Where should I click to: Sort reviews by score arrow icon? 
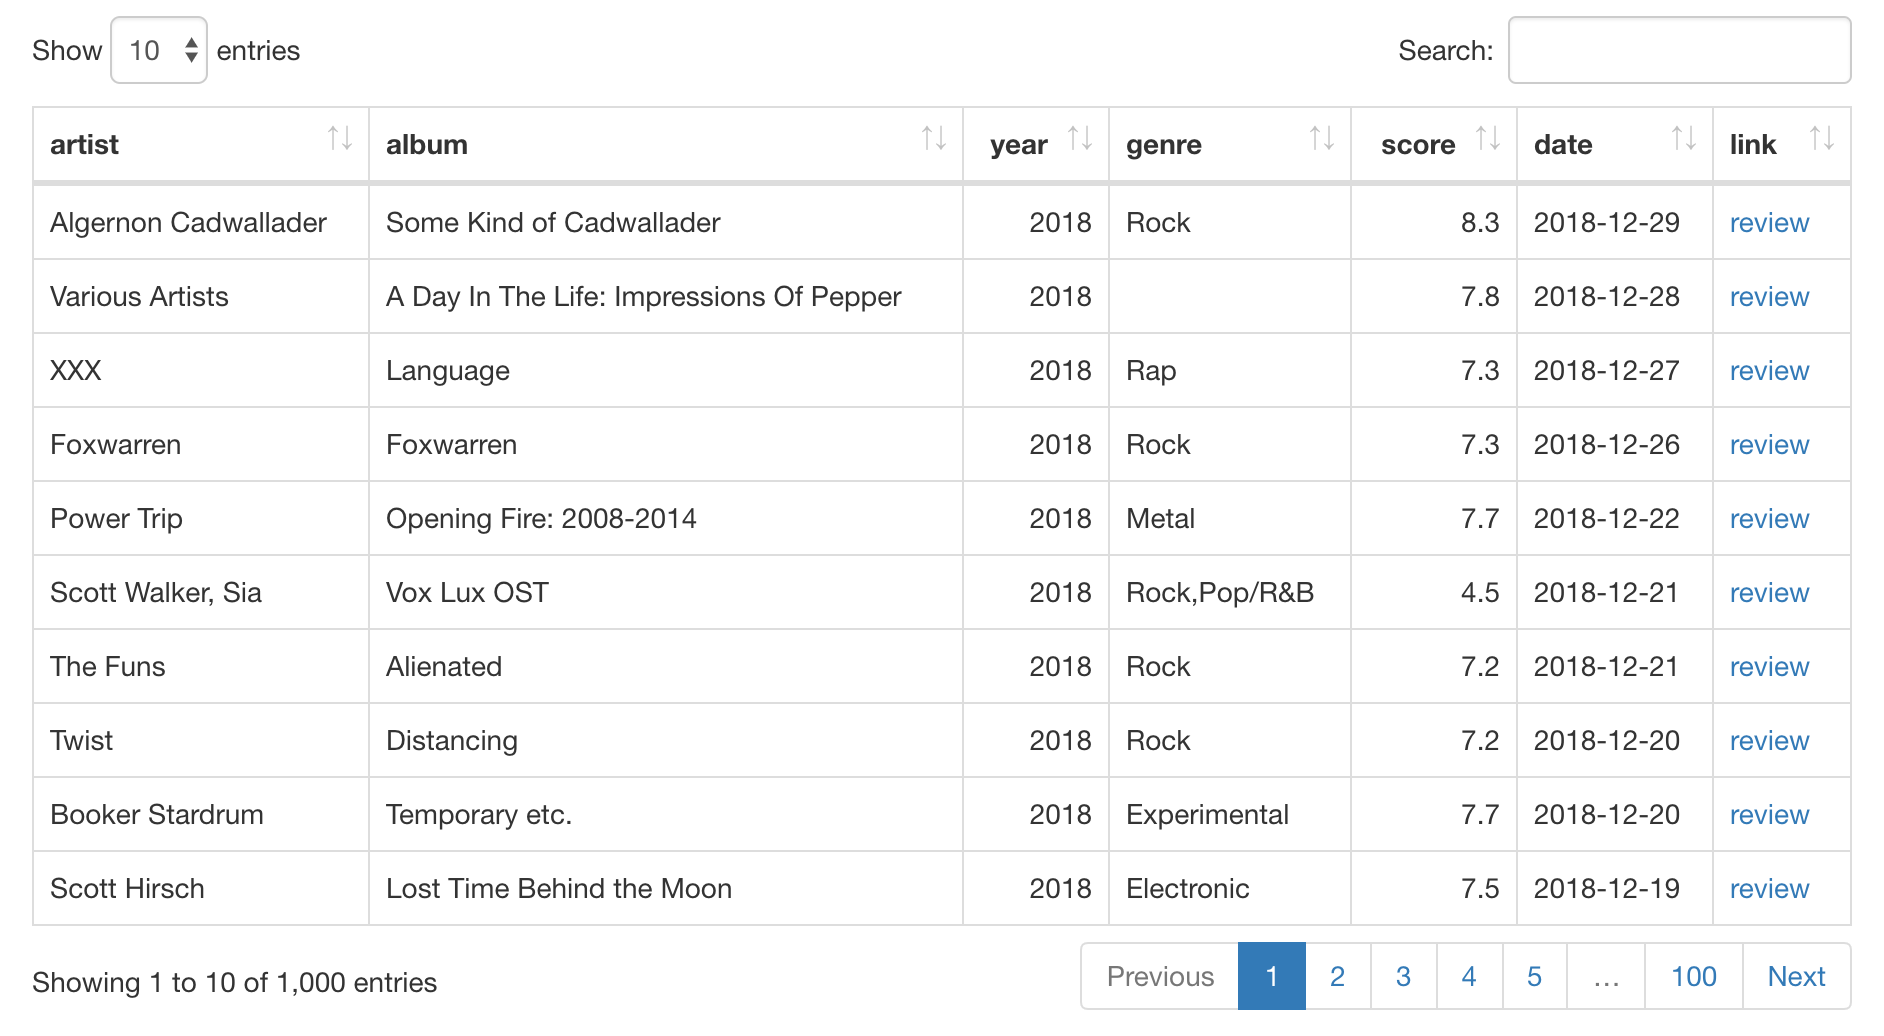pos(1487,139)
